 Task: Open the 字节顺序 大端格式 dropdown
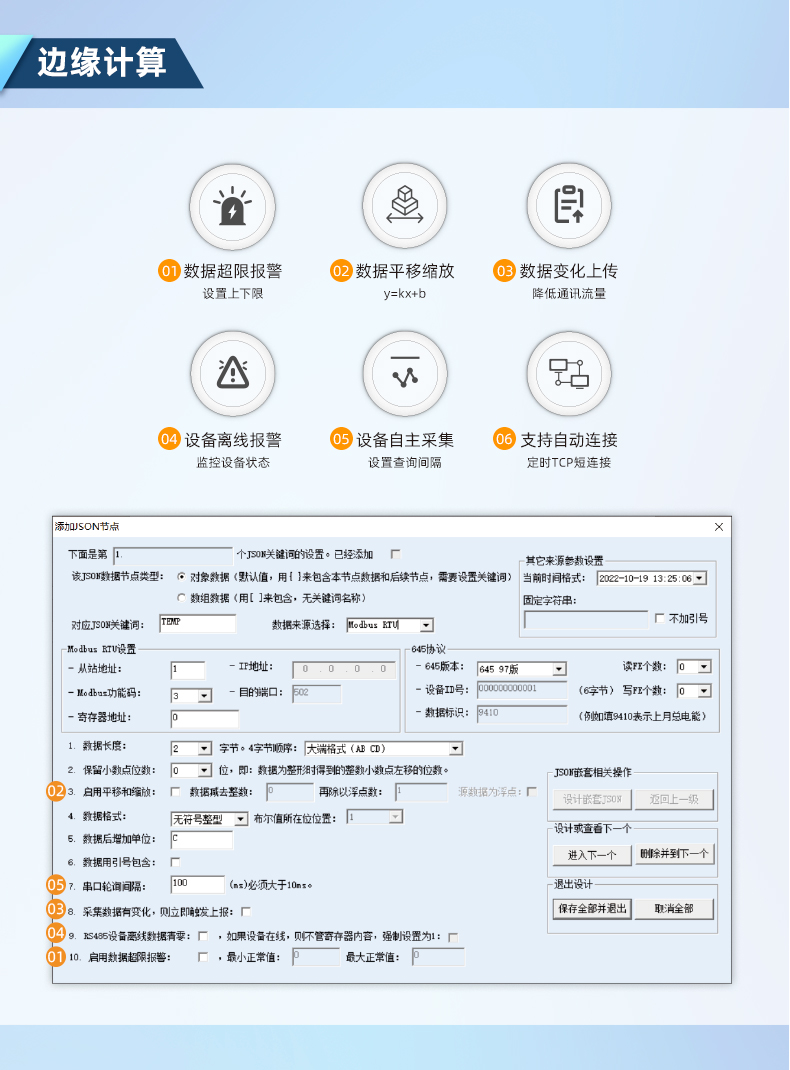click(x=455, y=748)
